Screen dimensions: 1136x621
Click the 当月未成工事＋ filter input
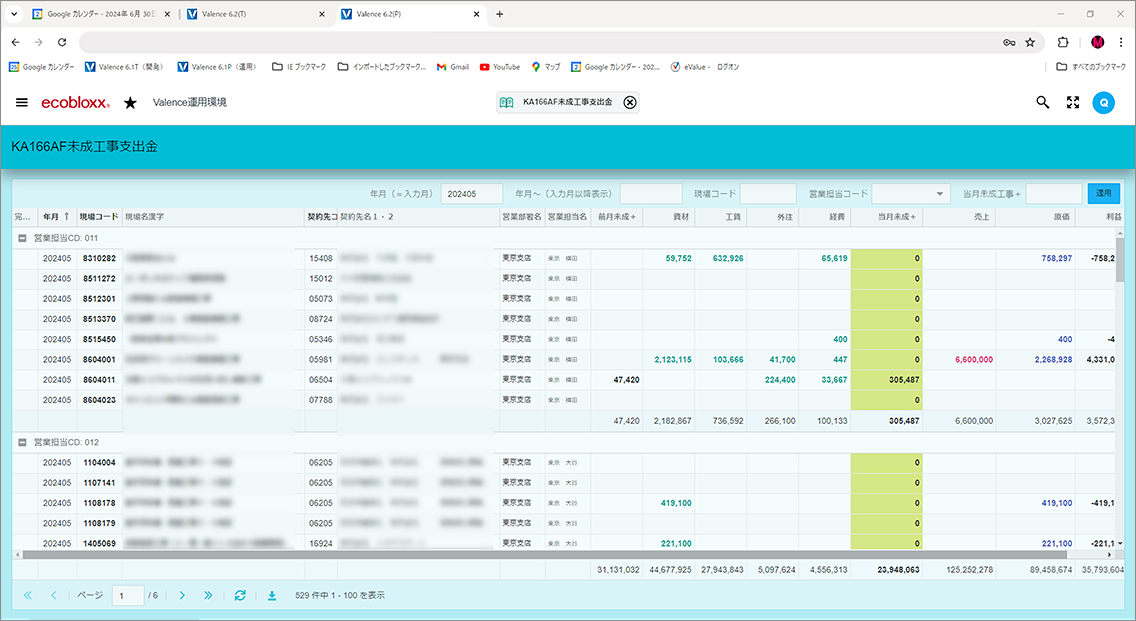(1054, 193)
